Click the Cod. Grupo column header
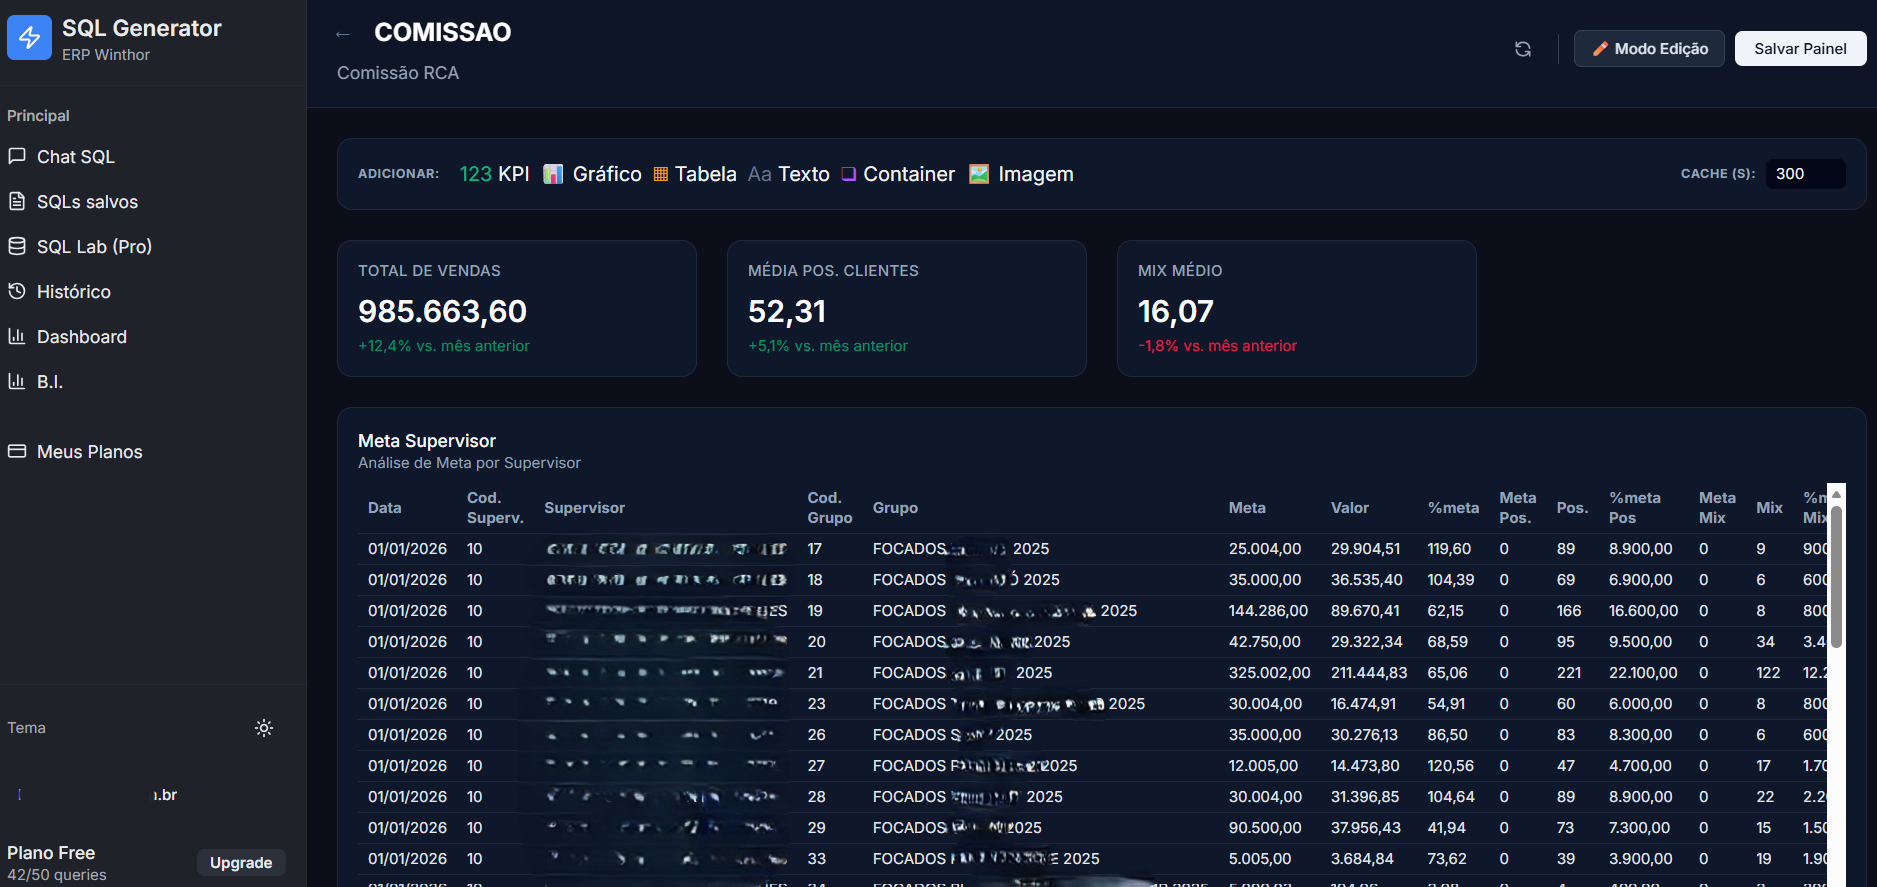This screenshot has width=1877, height=887. click(x=830, y=508)
